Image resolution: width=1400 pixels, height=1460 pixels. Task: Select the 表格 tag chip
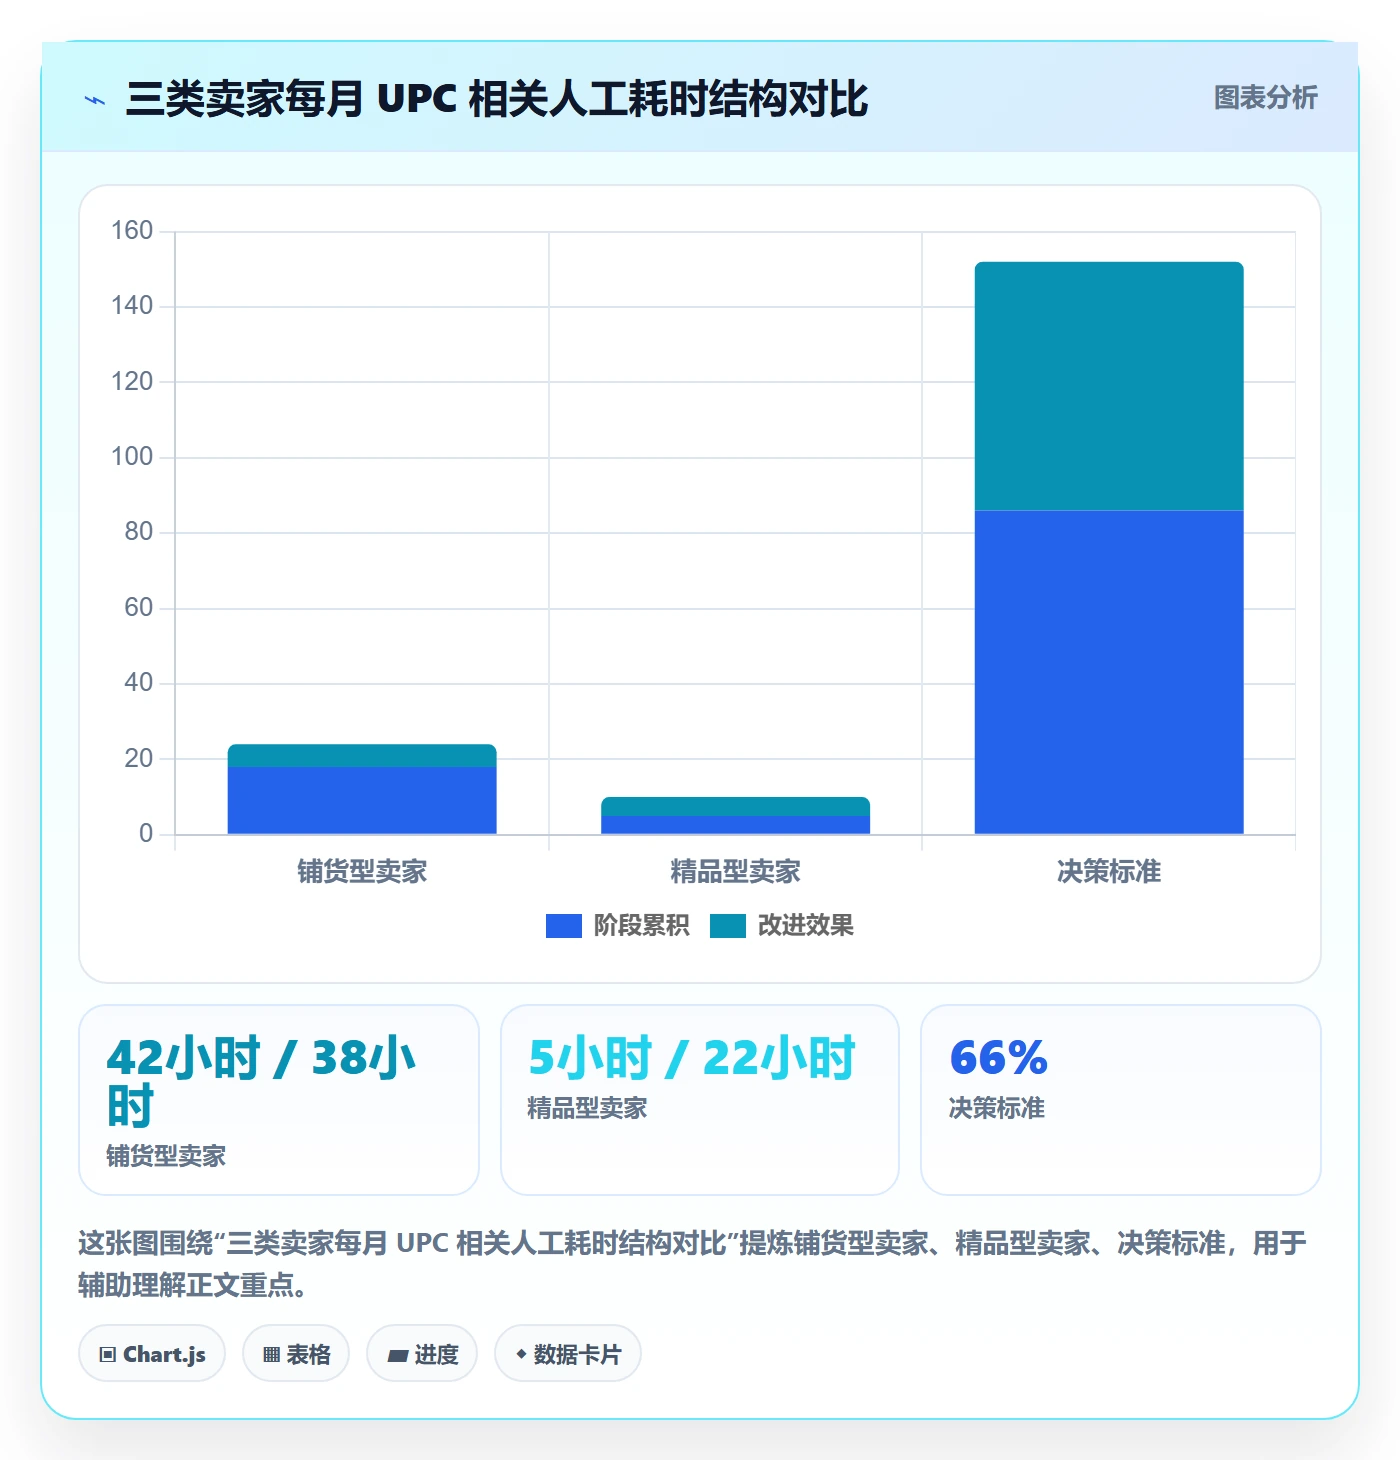point(296,1354)
